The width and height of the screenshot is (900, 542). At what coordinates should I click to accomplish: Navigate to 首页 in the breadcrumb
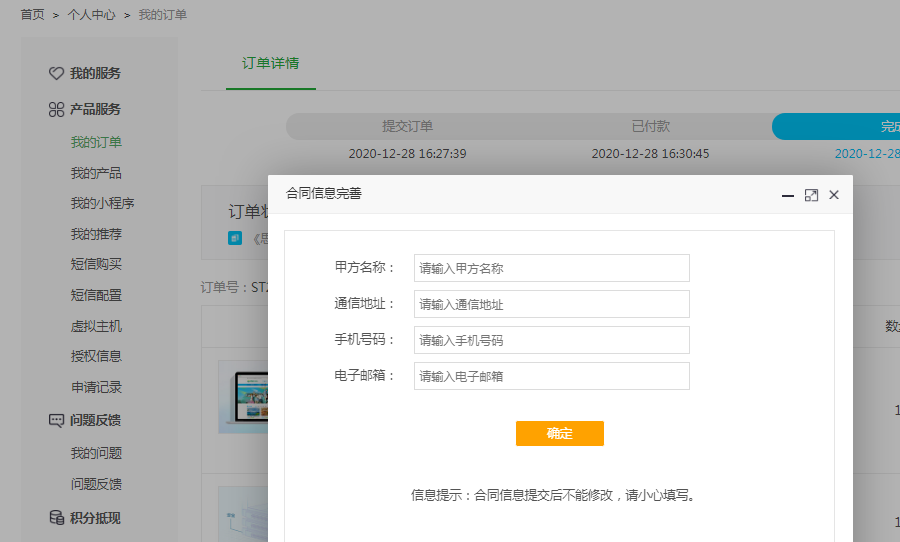click(x=32, y=15)
